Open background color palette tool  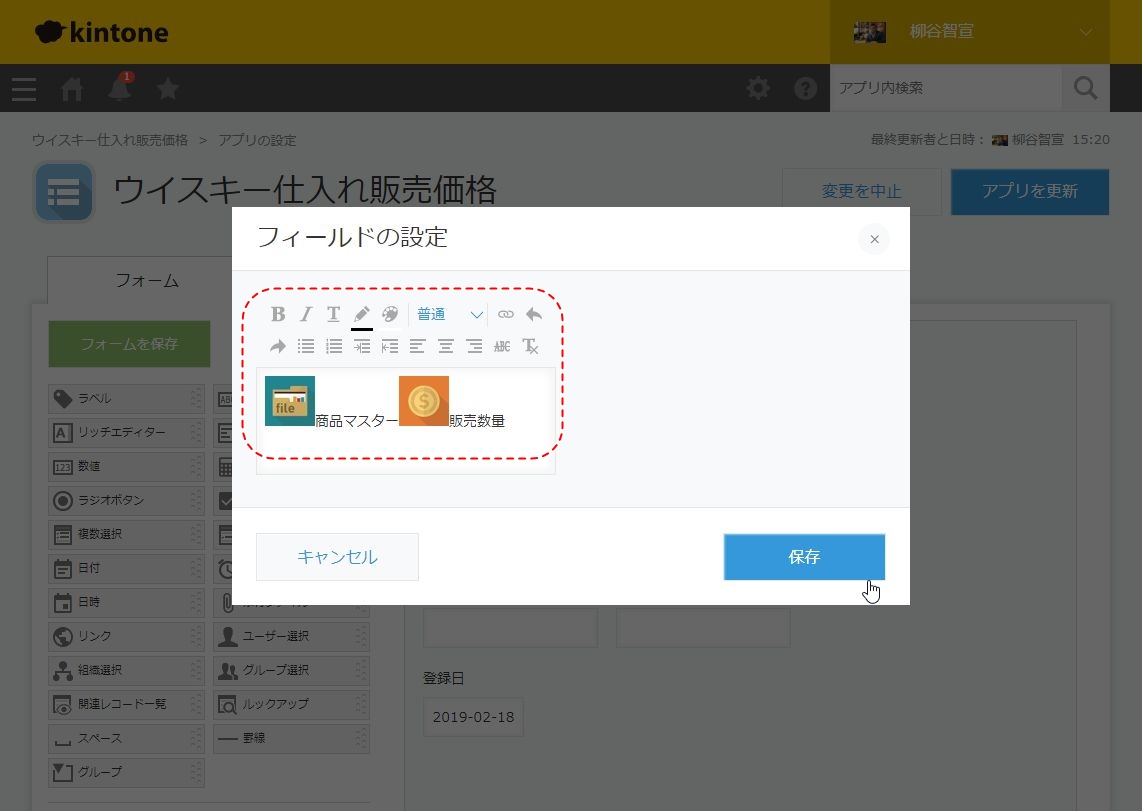pyautogui.click(x=390, y=314)
